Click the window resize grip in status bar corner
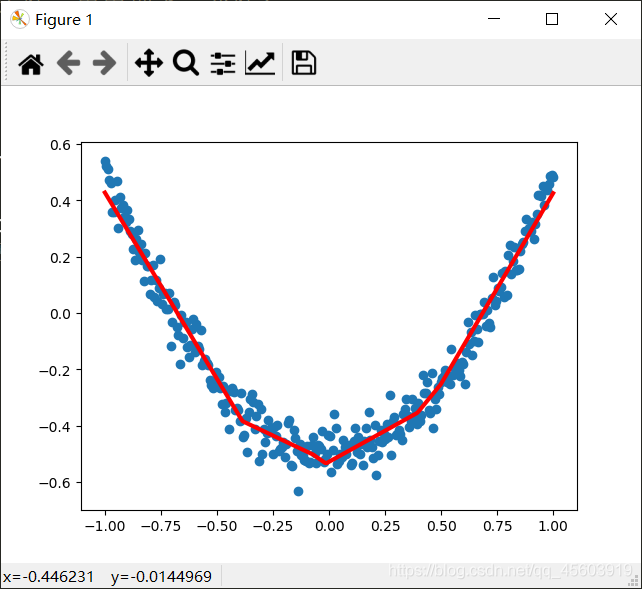642x589 pixels. click(634, 580)
